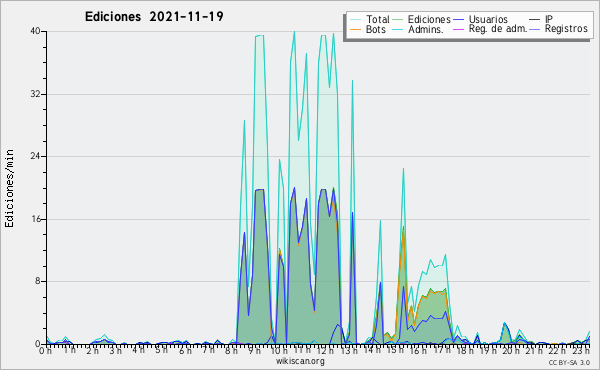Click the blue Usuarios color swatch in legend
600x370 pixels.
[x=458, y=20]
